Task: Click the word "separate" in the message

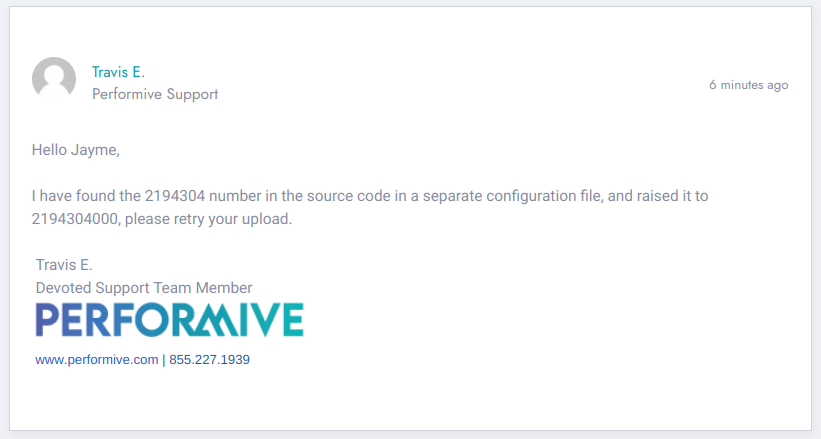Action: tap(452, 196)
